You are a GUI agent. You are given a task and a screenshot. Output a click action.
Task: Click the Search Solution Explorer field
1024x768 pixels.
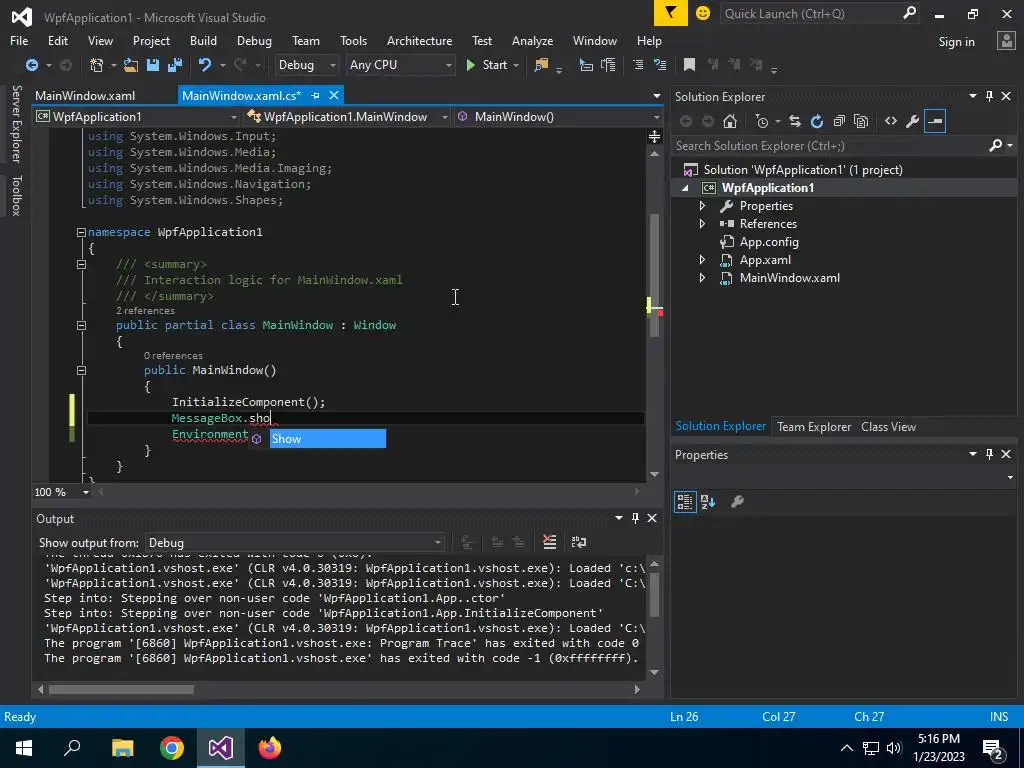click(x=831, y=146)
